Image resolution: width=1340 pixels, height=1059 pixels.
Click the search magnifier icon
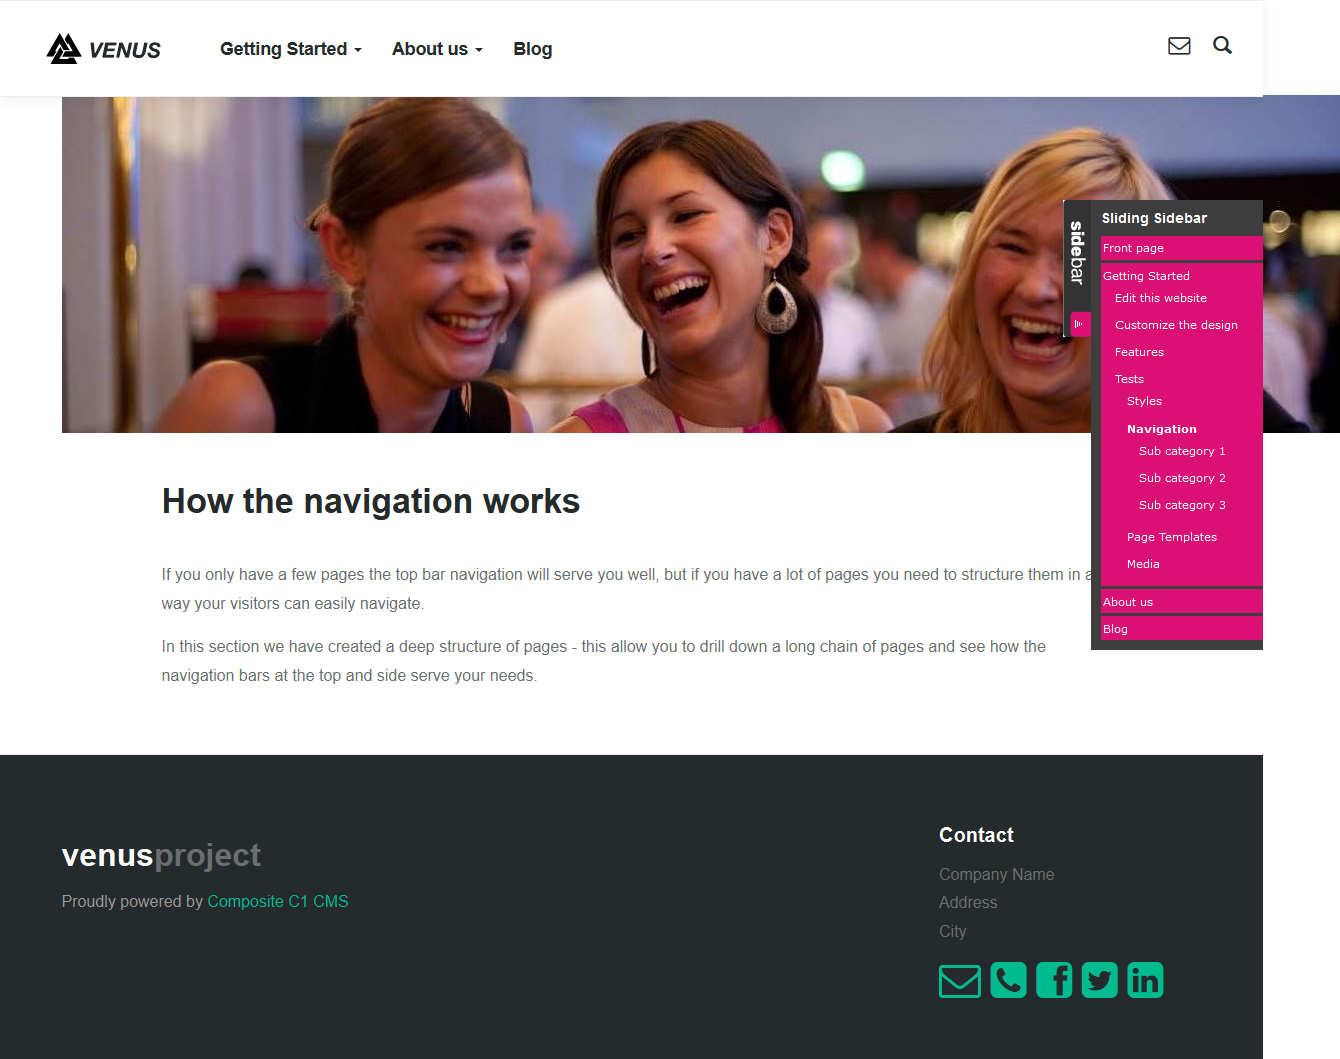coord(1222,46)
